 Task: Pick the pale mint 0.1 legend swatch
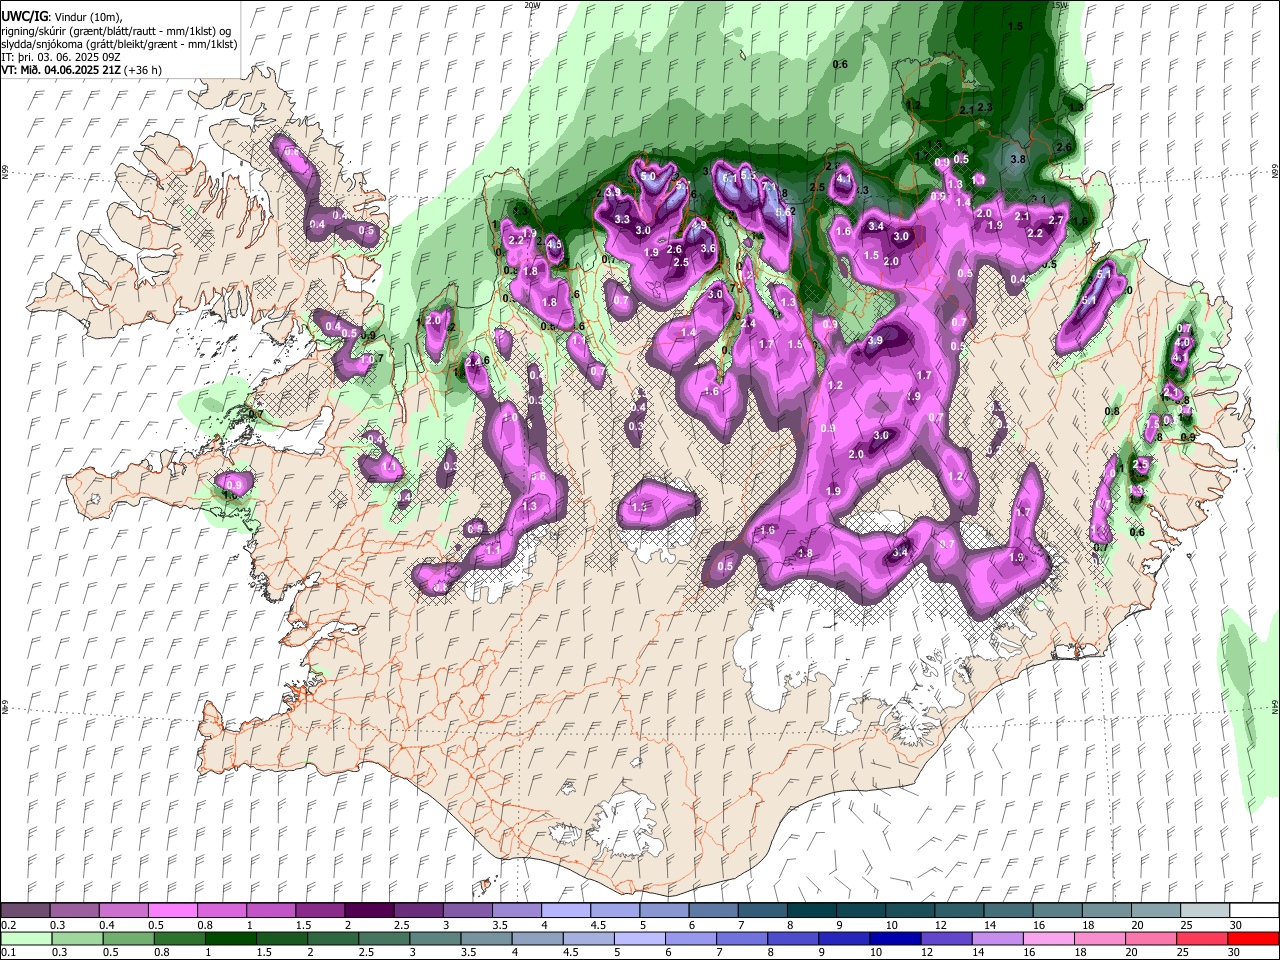26,938
